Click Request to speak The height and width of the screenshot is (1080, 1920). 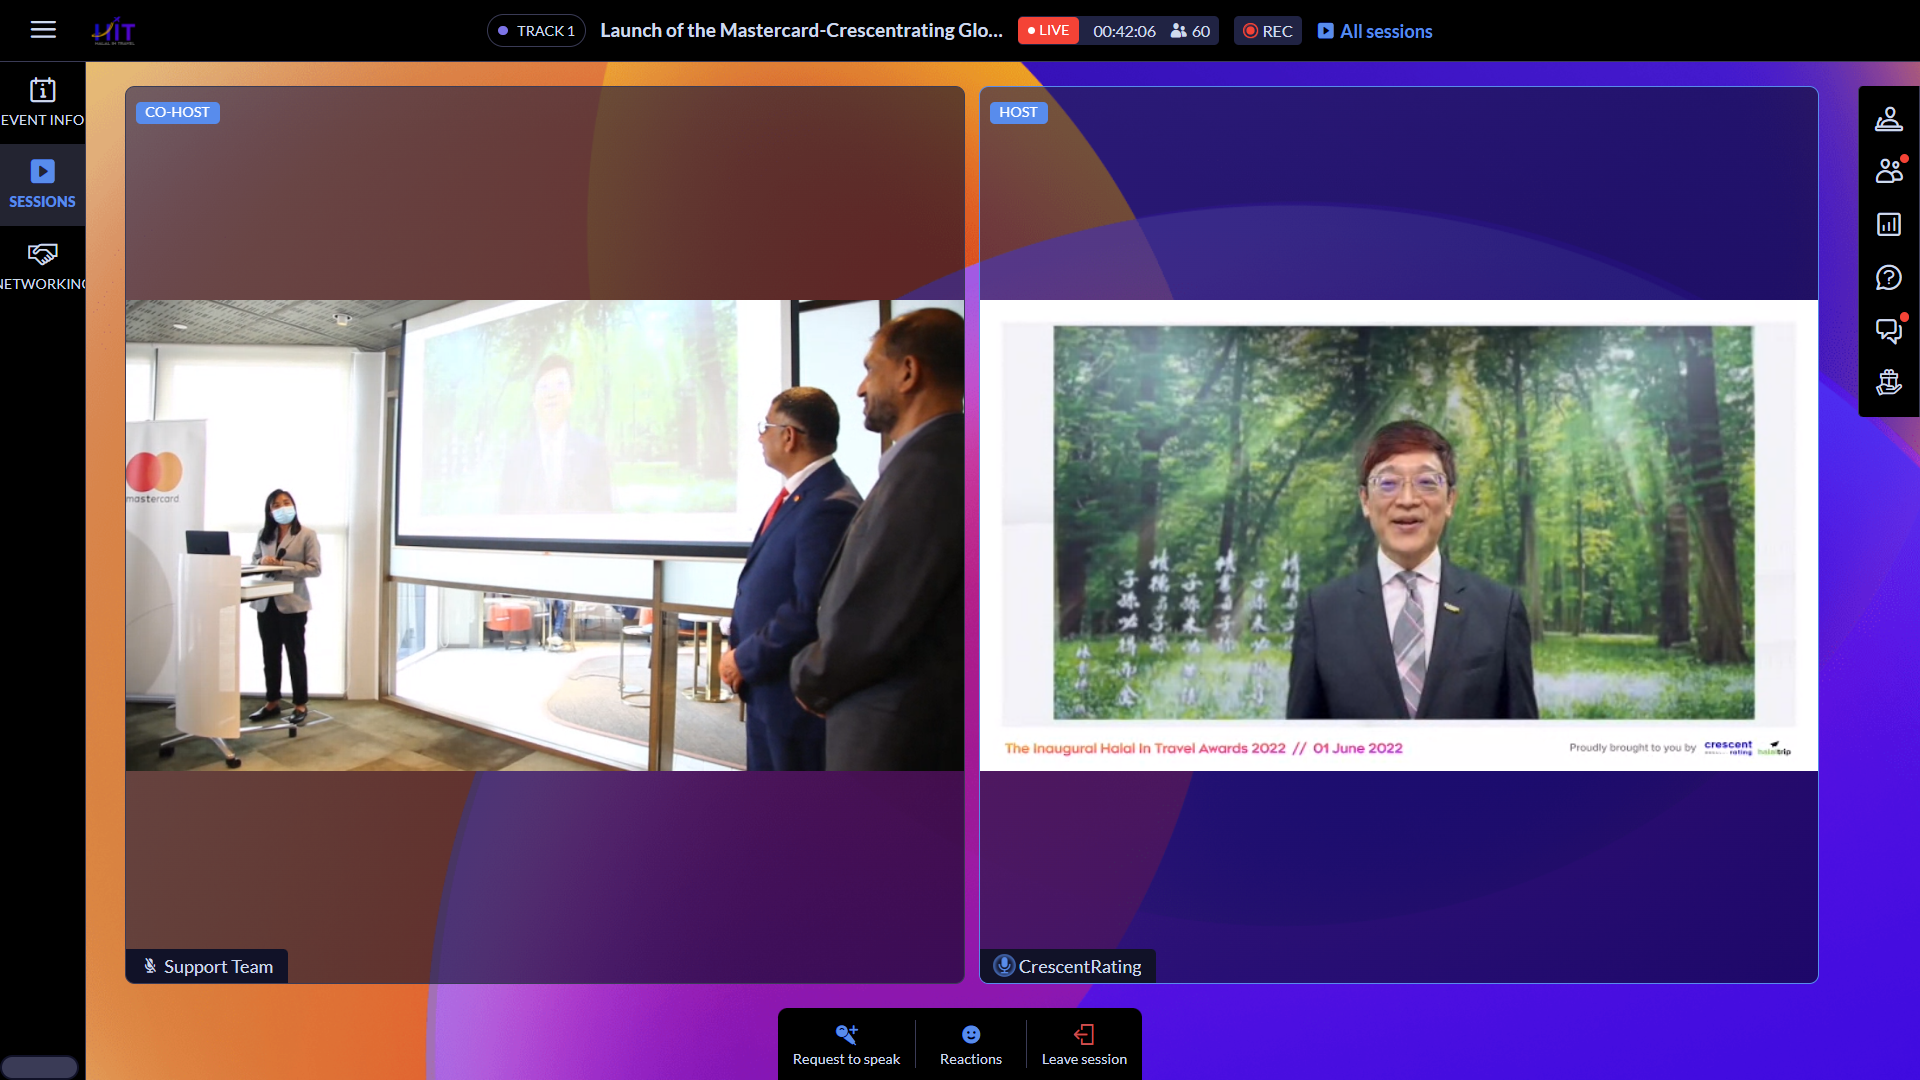point(846,1045)
